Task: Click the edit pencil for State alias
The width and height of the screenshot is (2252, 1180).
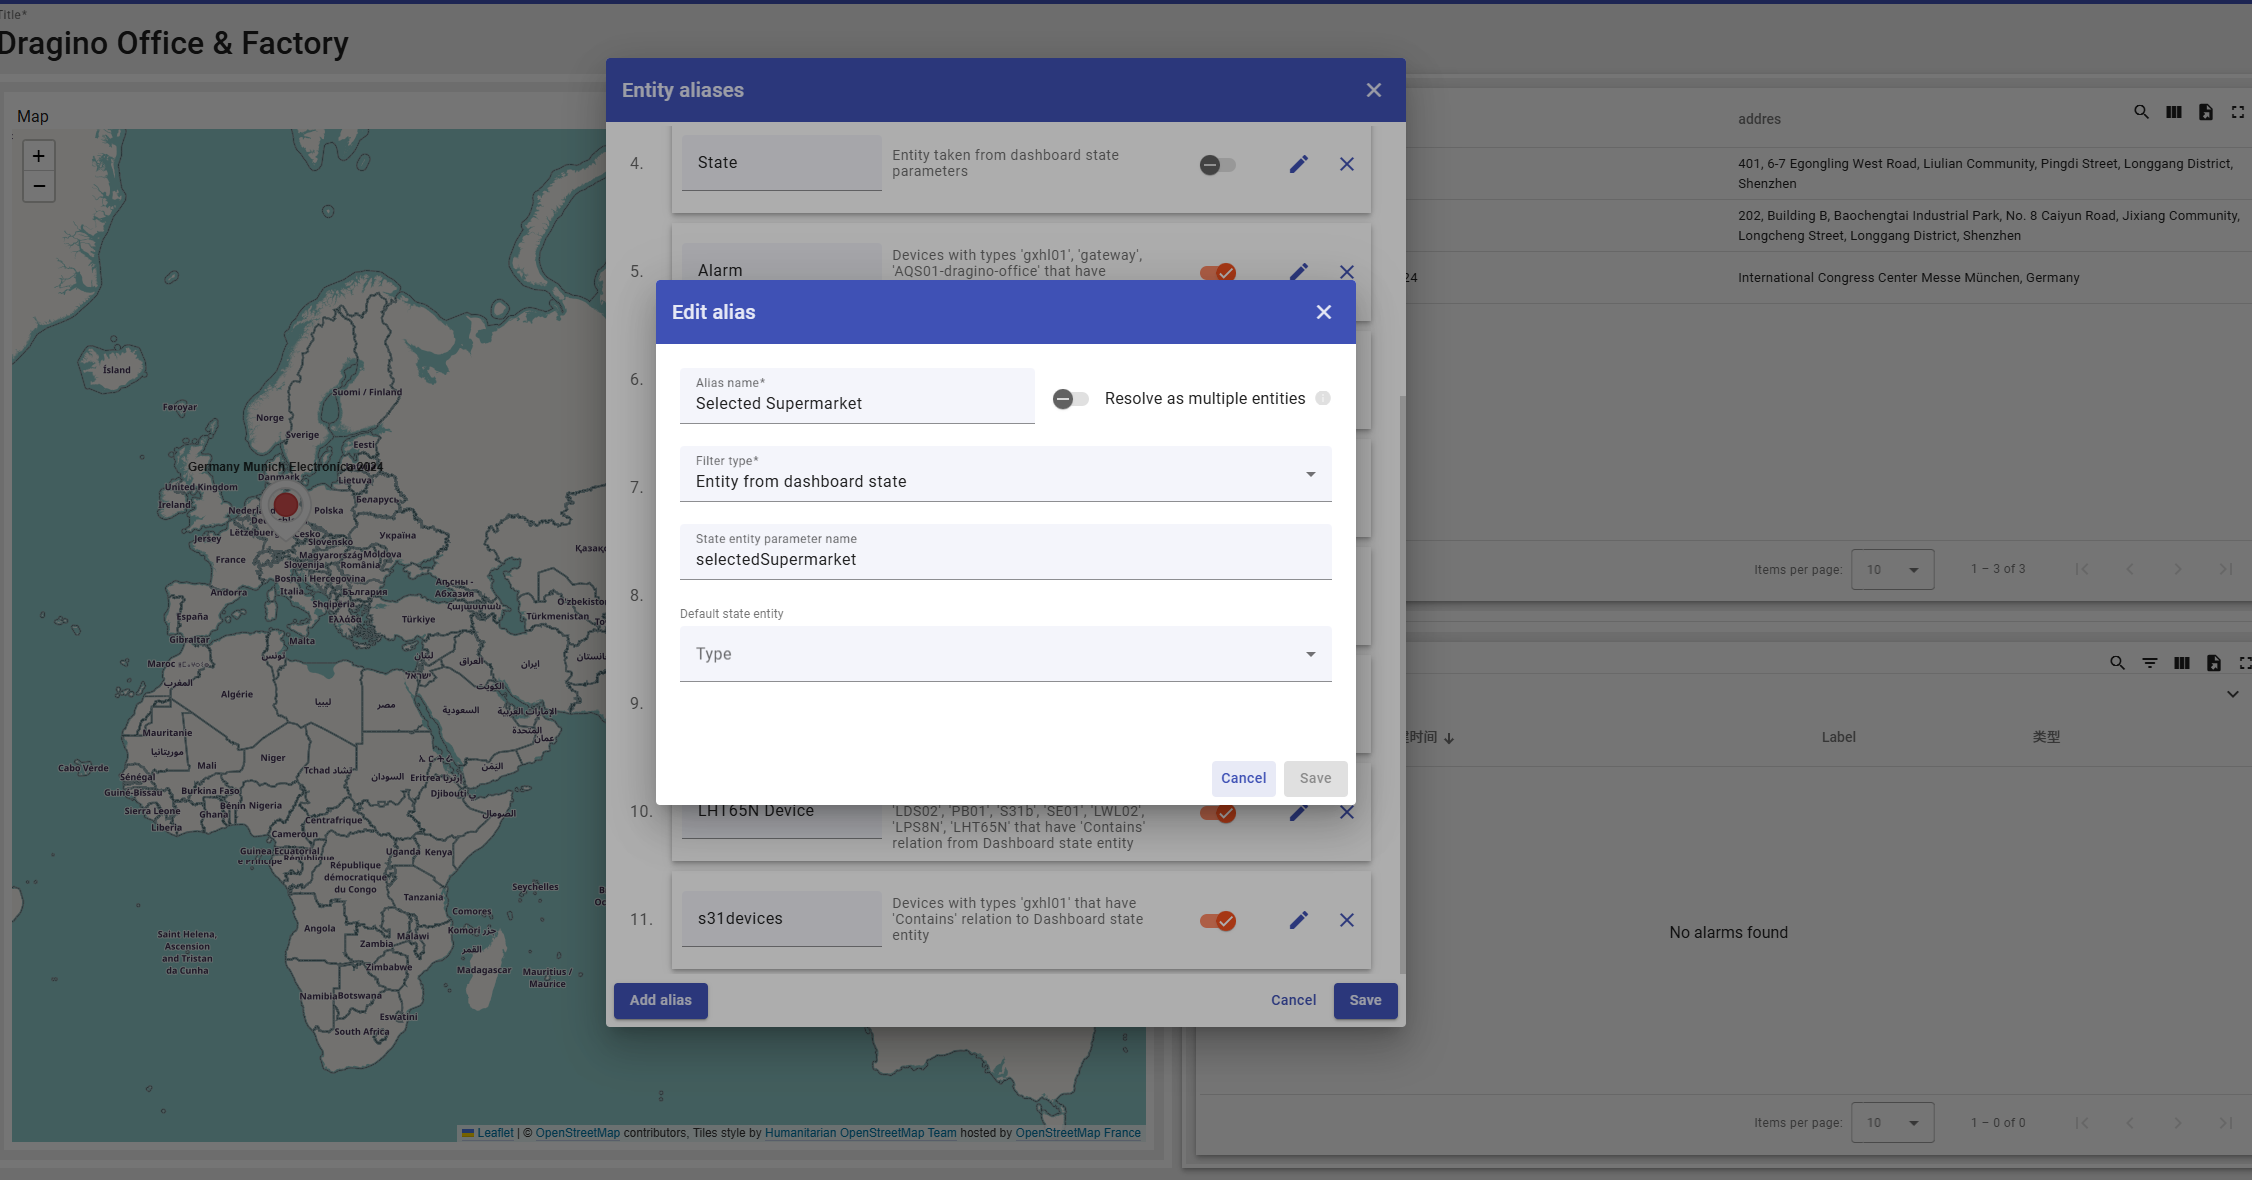Action: click(x=1298, y=164)
